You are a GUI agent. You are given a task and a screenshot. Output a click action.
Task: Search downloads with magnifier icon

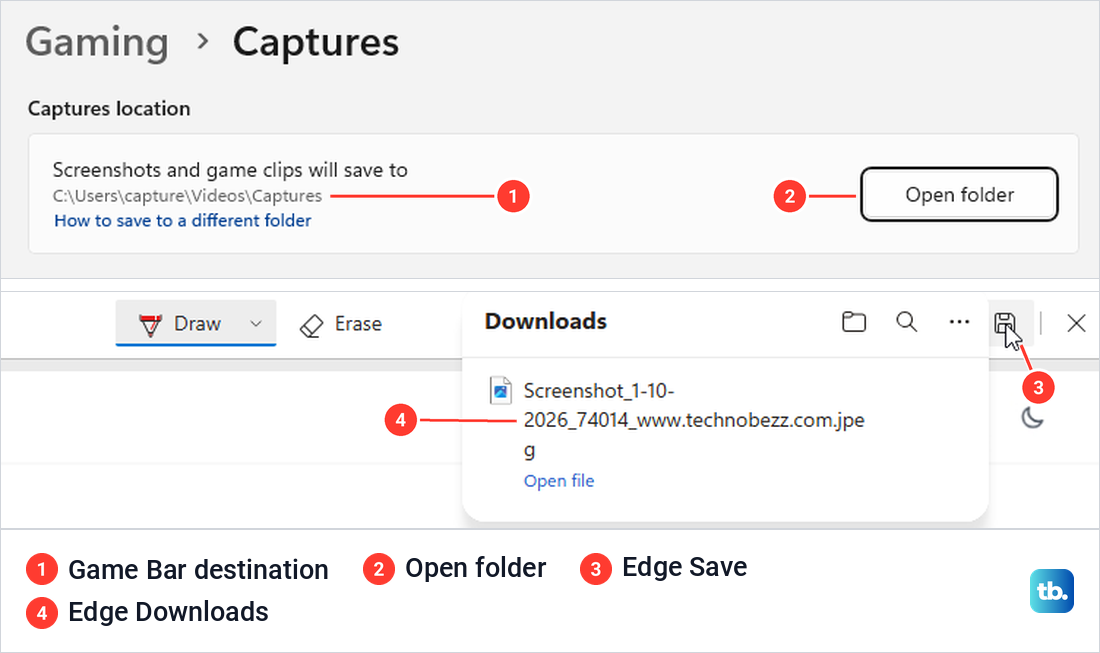(x=906, y=322)
